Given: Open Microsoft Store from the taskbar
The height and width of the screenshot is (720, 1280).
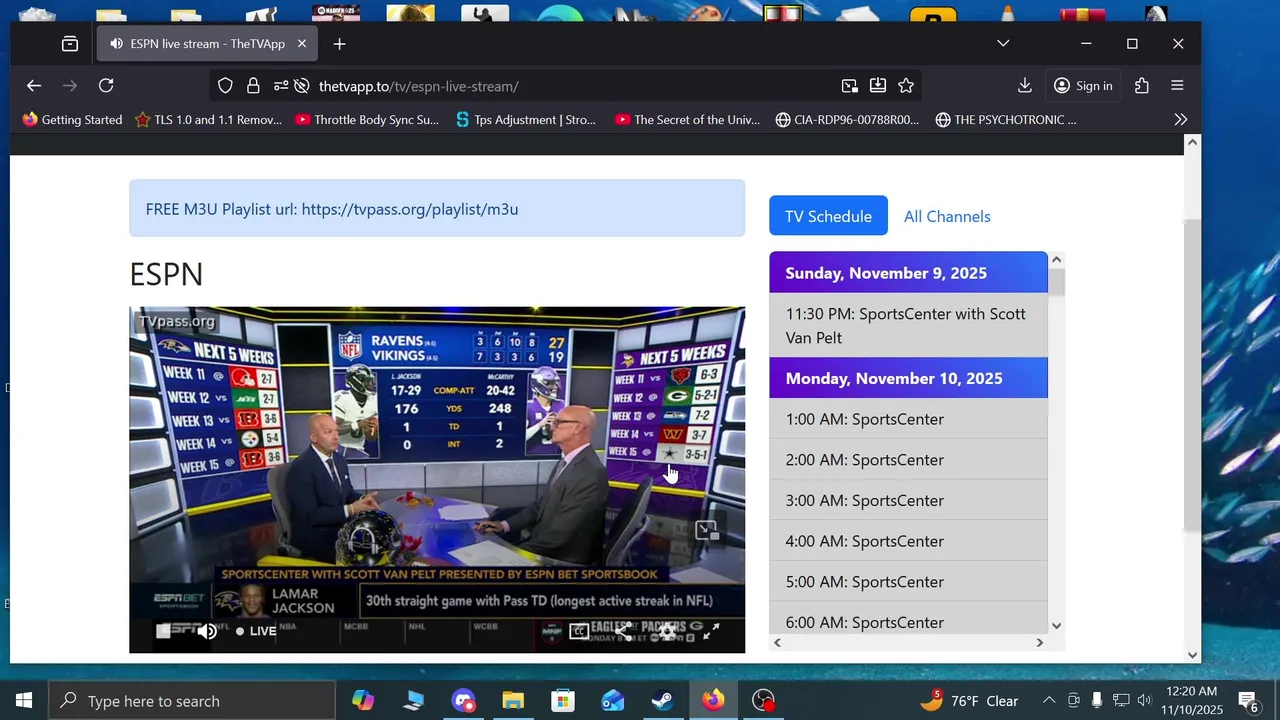Looking at the screenshot, I should click(563, 701).
